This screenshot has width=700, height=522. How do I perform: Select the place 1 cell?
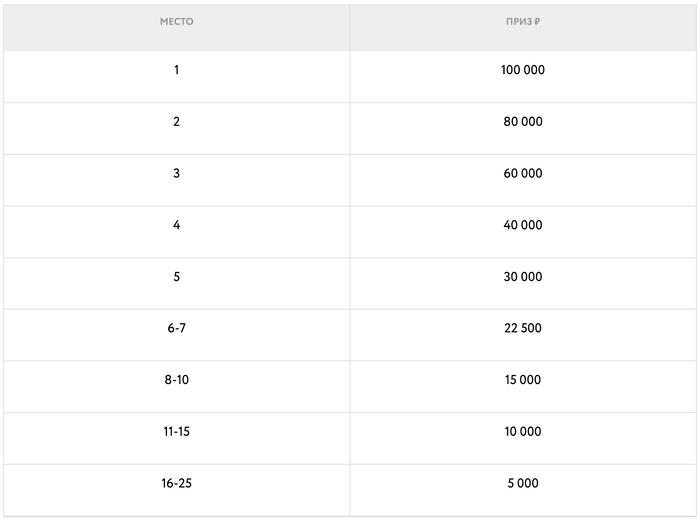tap(176, 71)
